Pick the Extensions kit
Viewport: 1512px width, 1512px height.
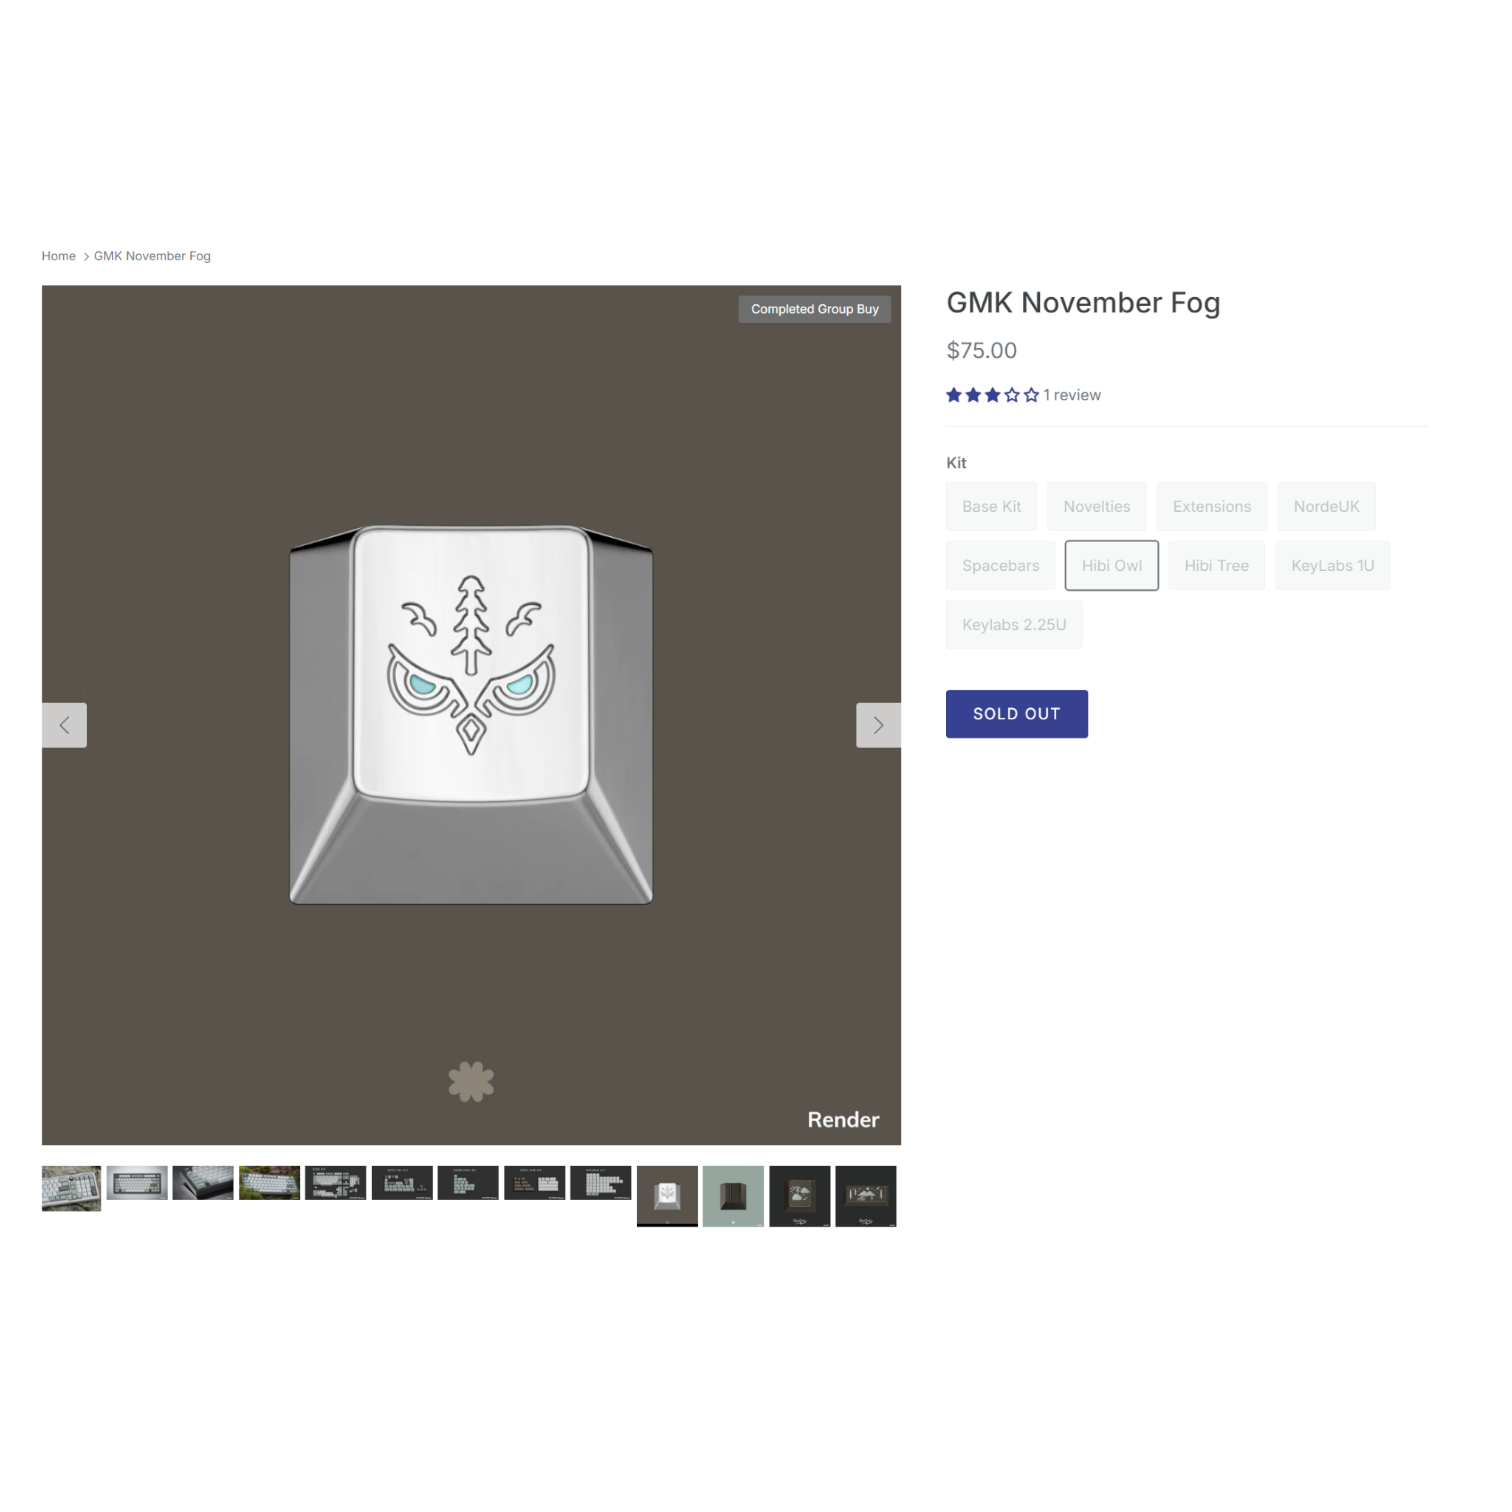[x=1211, y=507]
